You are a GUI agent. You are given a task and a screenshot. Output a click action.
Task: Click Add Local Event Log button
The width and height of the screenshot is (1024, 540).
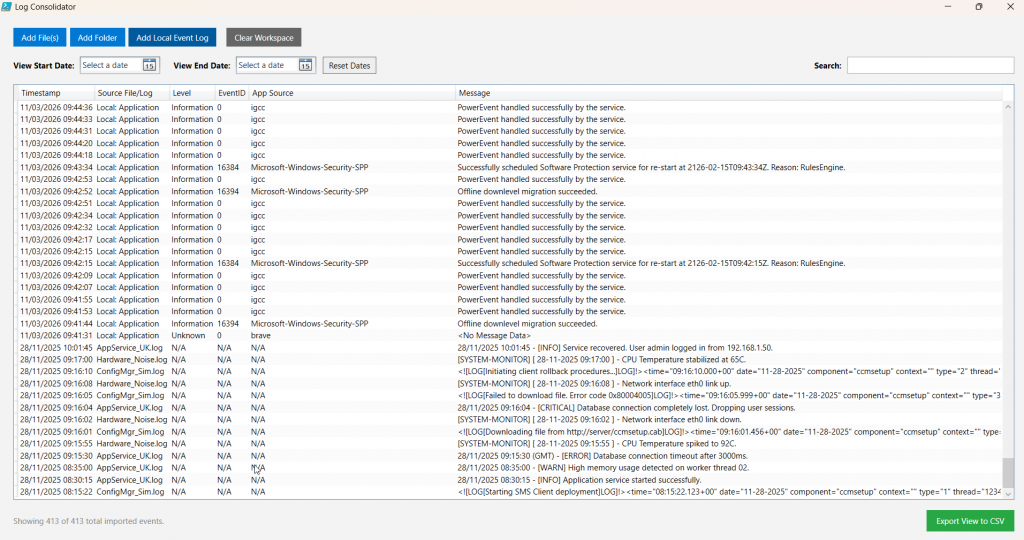[172, 38]
